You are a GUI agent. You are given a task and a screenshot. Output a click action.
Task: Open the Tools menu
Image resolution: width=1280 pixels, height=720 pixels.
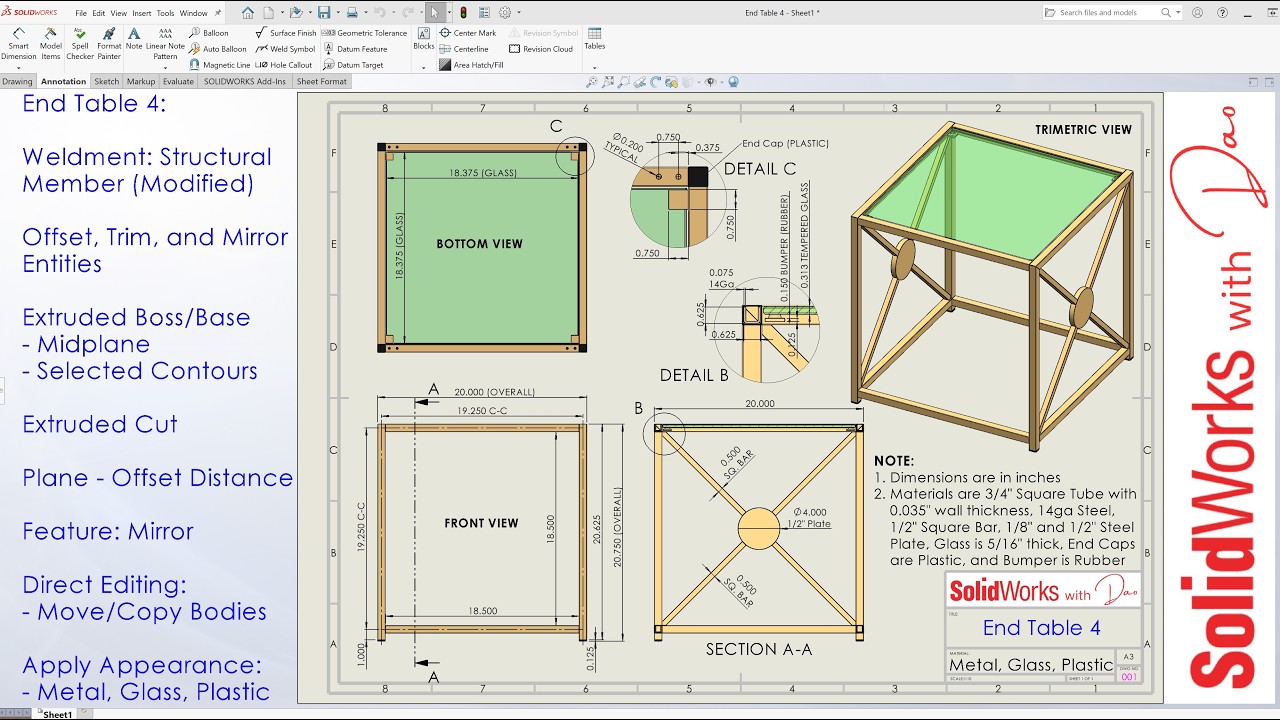coord(165,13)
